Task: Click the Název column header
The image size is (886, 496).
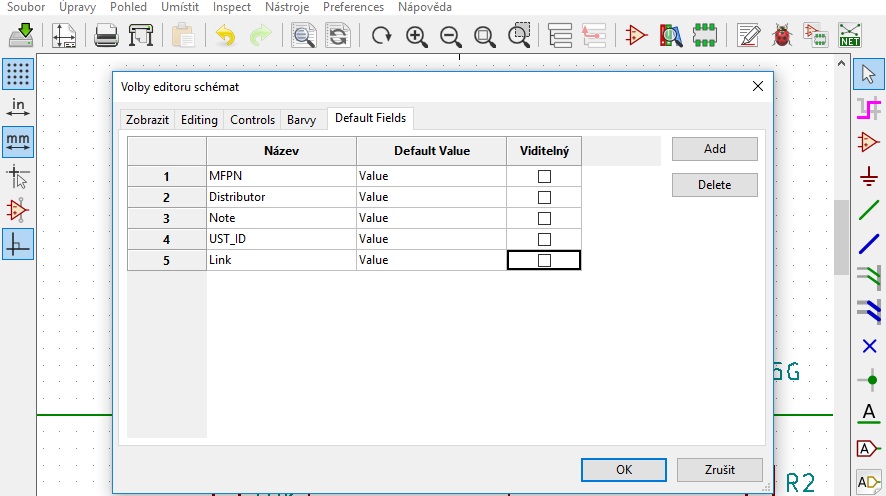Action: [281, 151]
